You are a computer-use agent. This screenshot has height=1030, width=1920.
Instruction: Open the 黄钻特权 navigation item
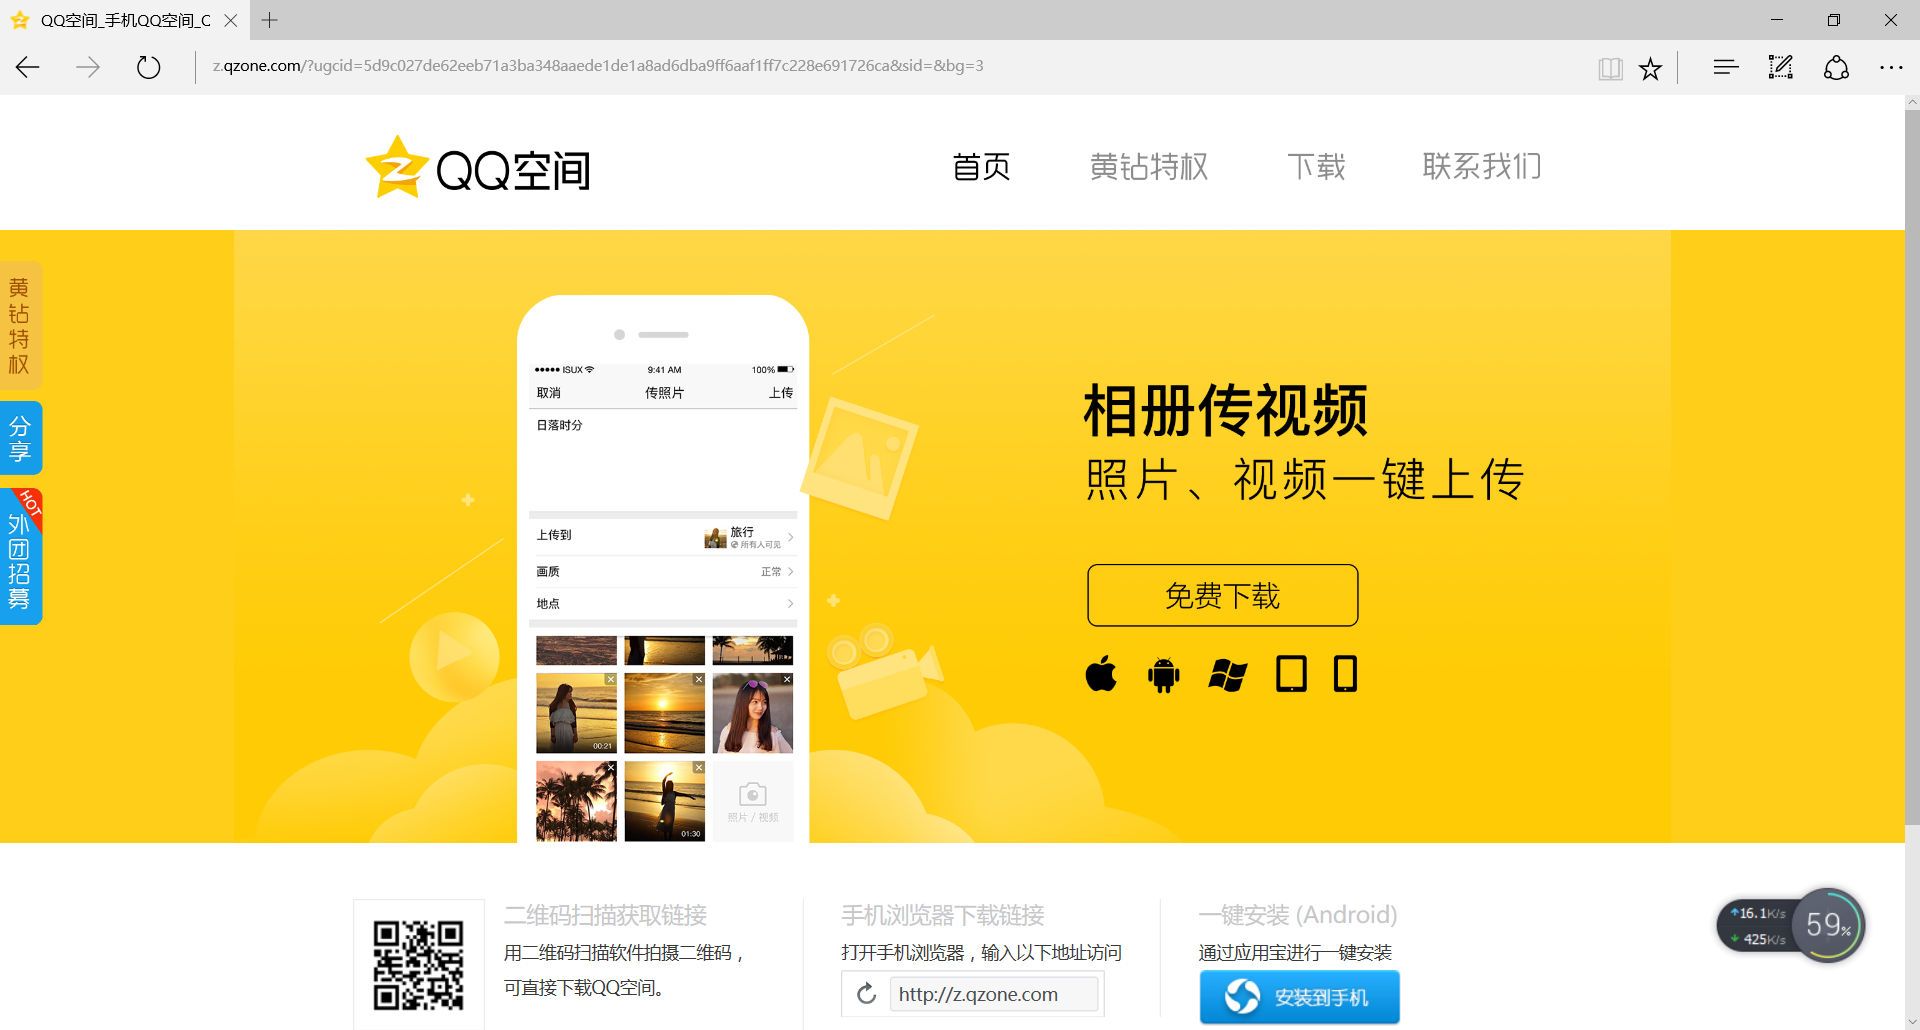pos(1149,167)
